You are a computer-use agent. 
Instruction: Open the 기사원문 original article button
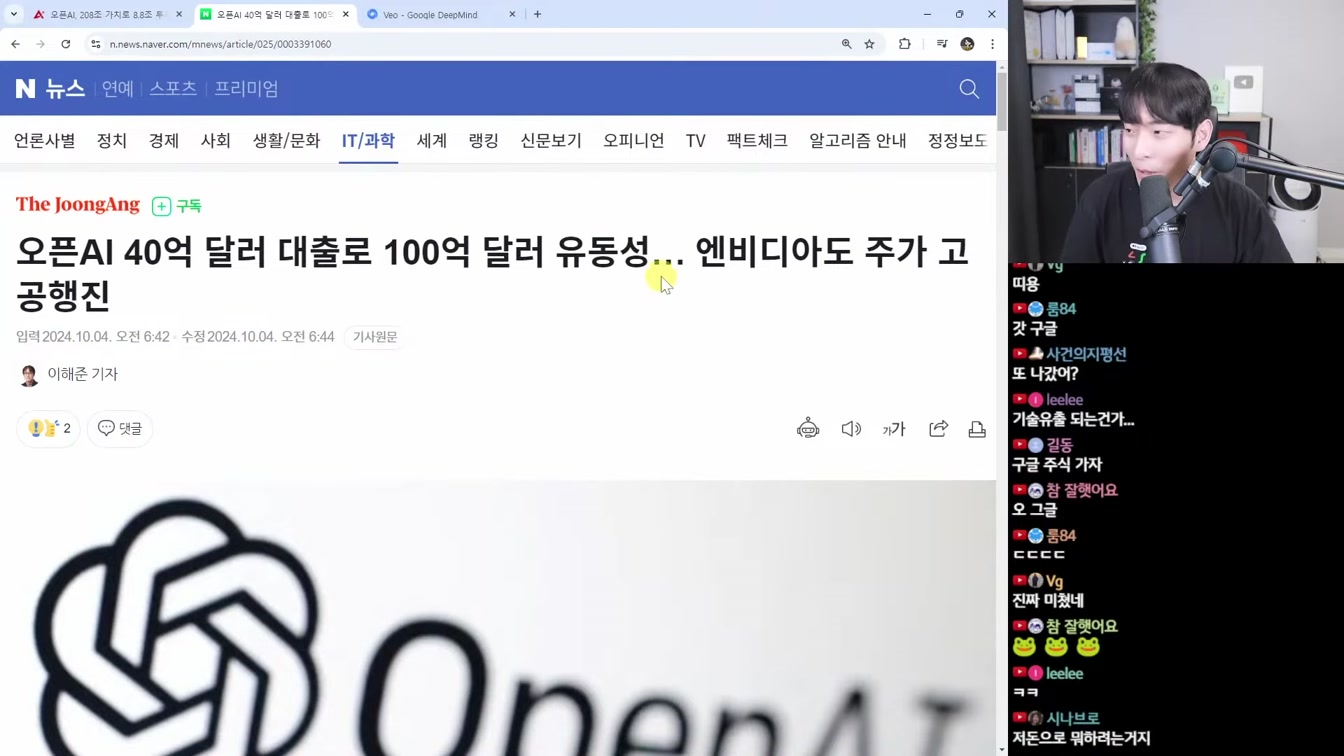pos(375,337)
